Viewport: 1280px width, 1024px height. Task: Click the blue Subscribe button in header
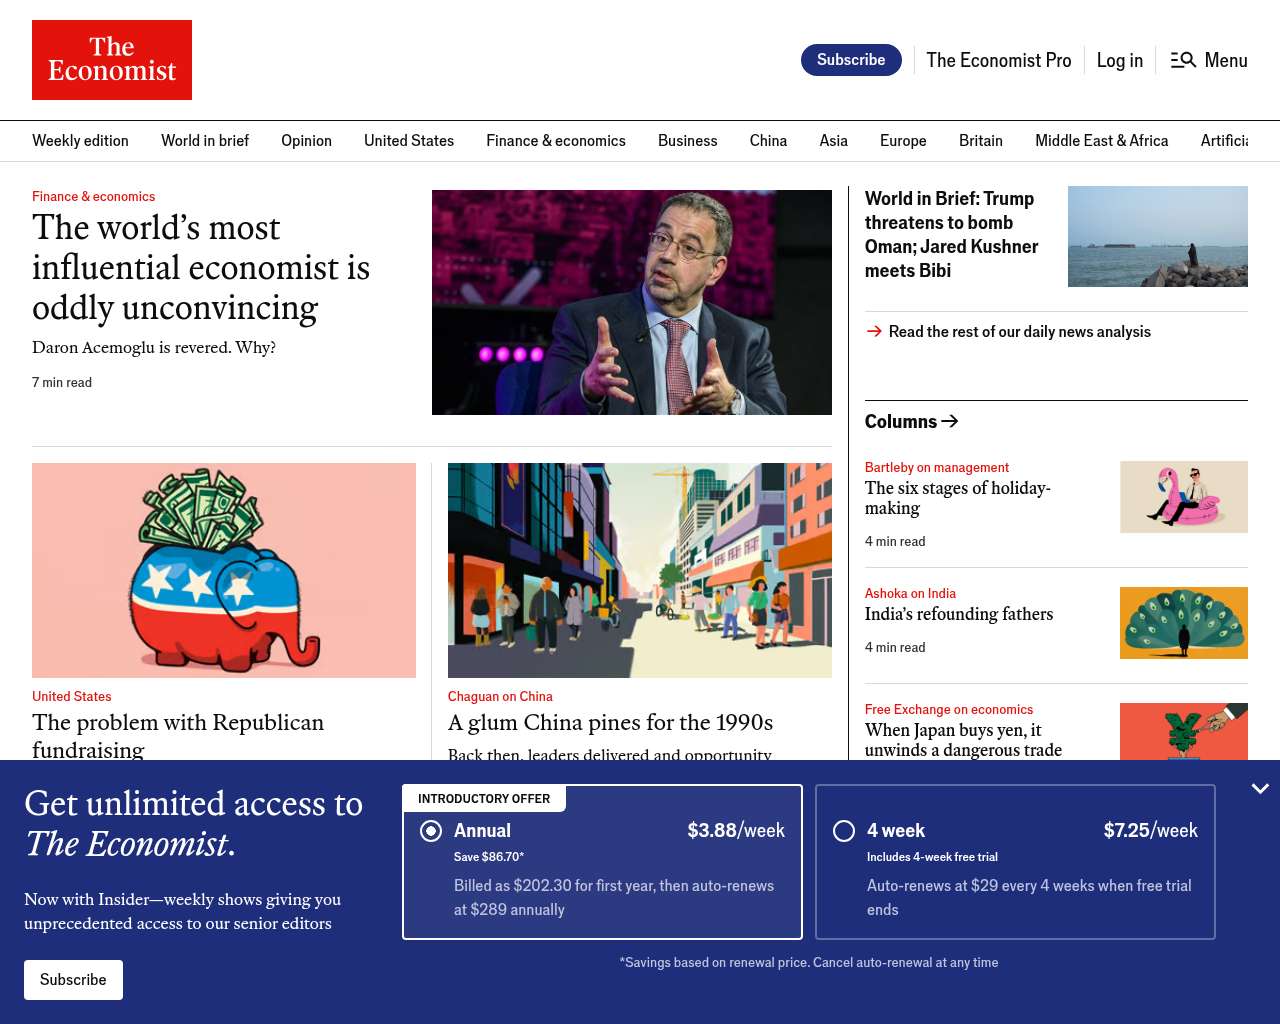851,60
